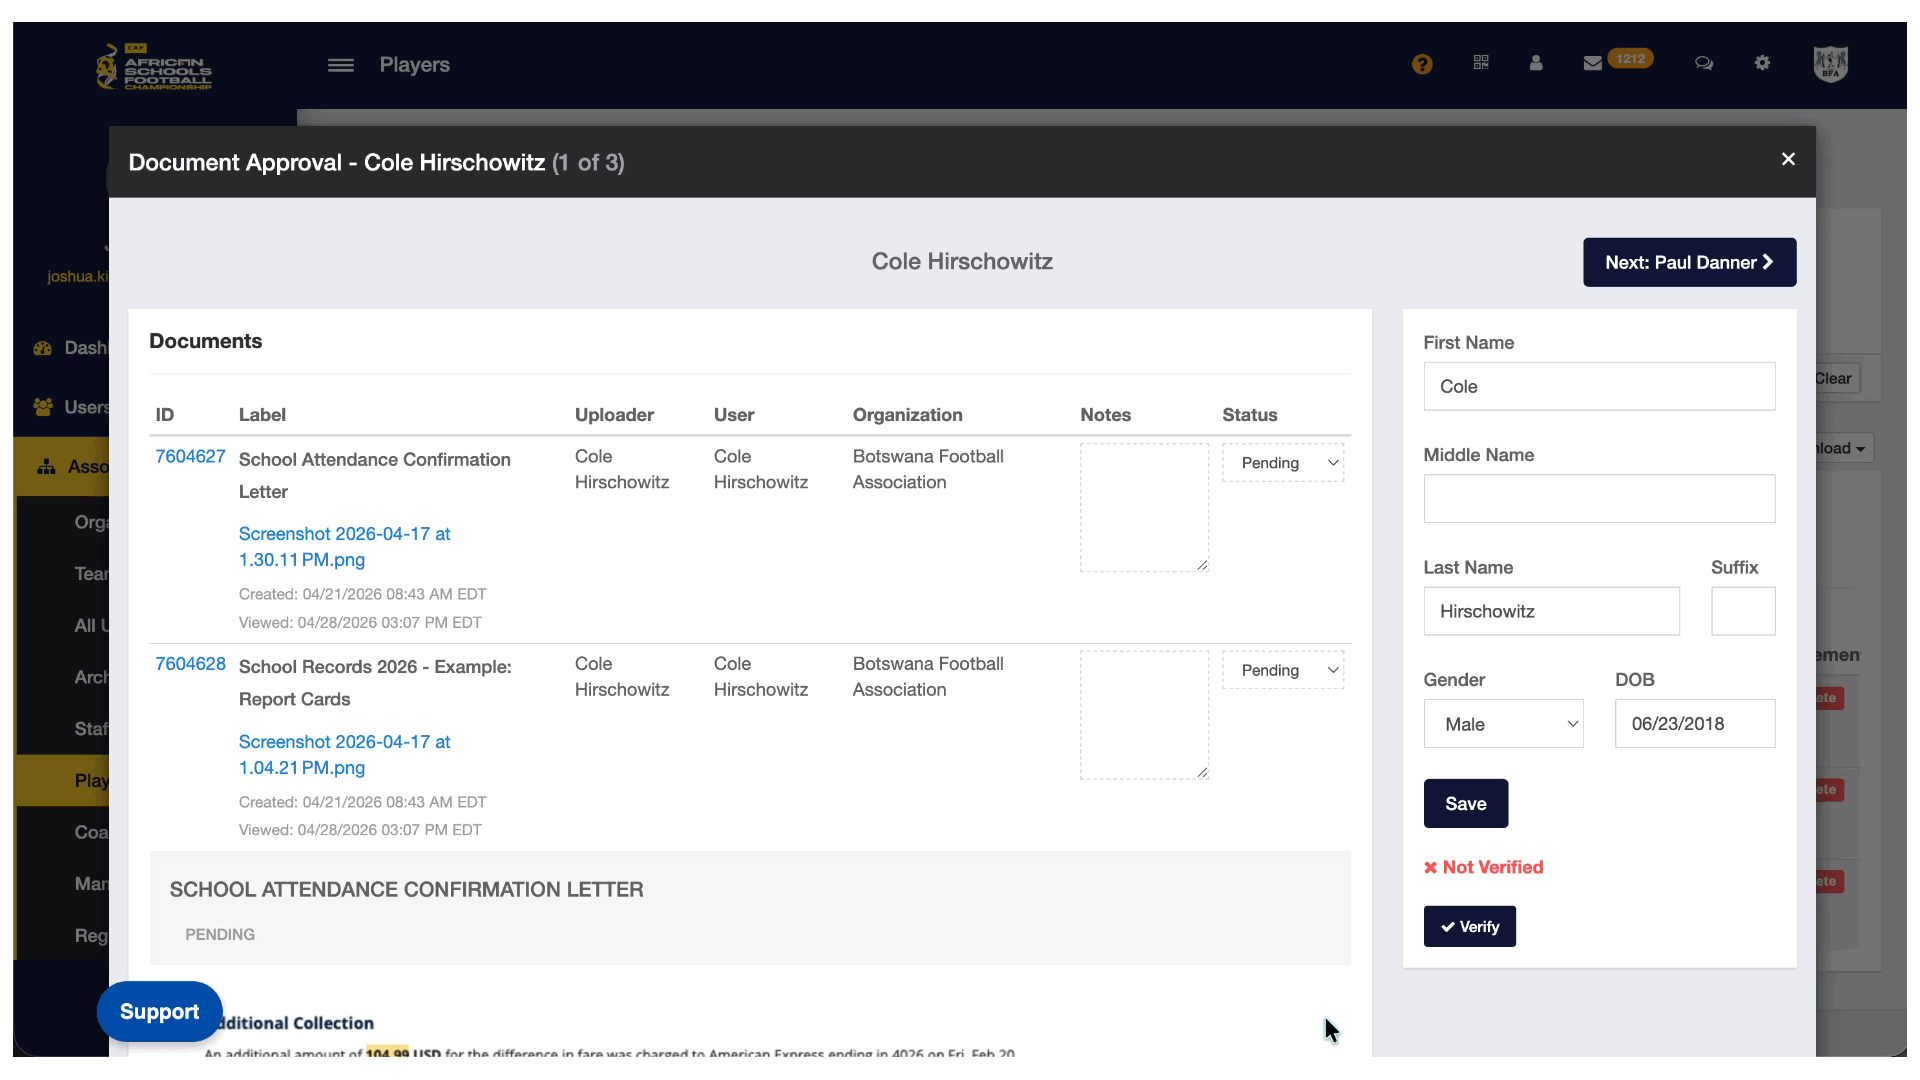This screenshot has width=1920, height=1080.
Task: Click the orange help question mark icon
Action: (x=1422, y=64)
